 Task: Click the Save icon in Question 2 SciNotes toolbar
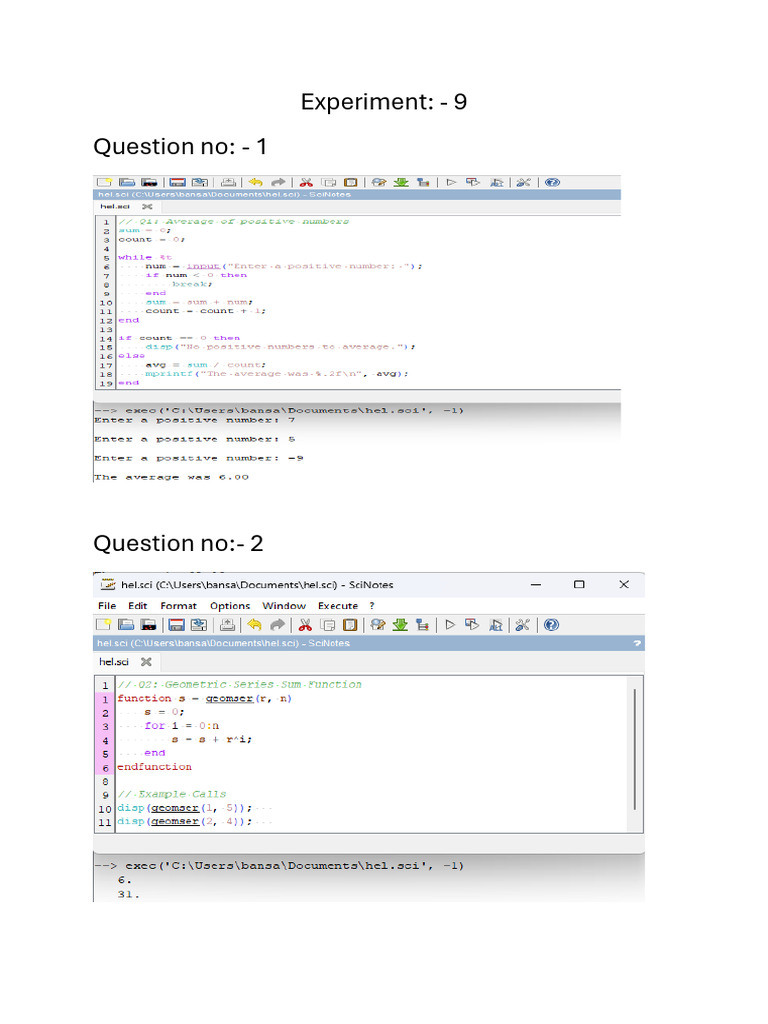(x=176, y=625)
